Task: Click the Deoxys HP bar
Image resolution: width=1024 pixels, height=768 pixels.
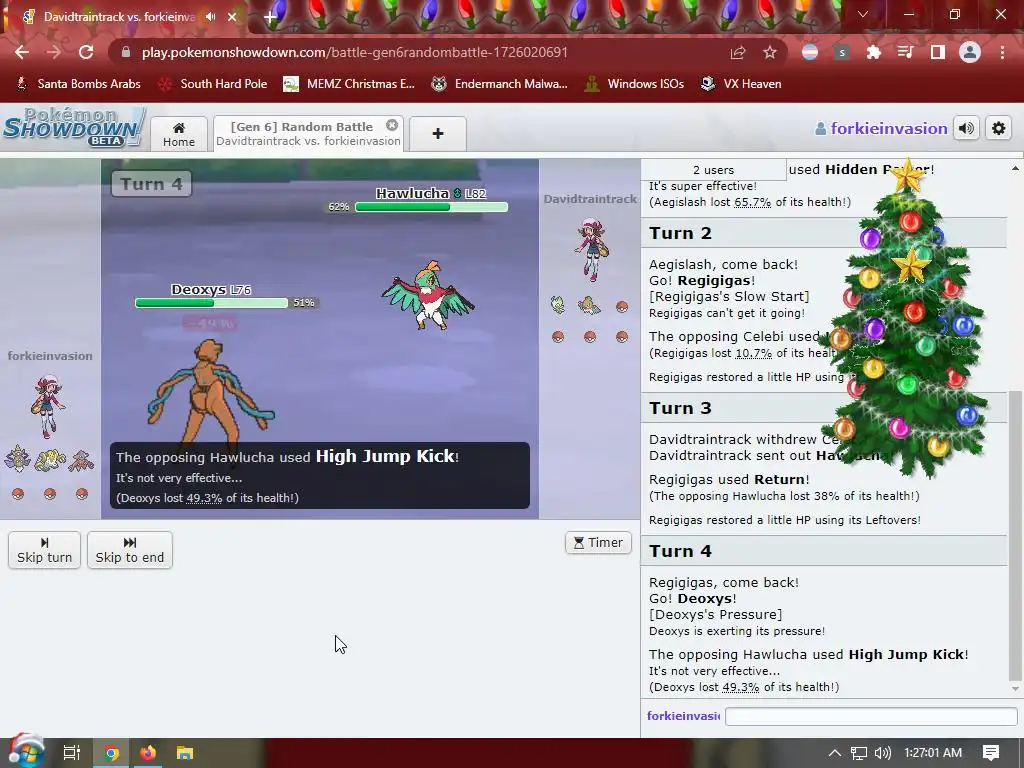Action: [211, 303]
